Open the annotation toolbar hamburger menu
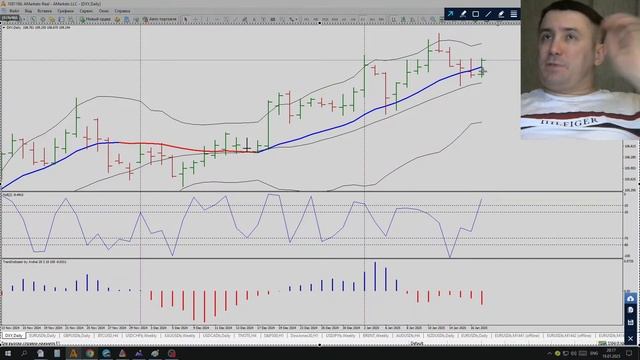 [513, 14]
